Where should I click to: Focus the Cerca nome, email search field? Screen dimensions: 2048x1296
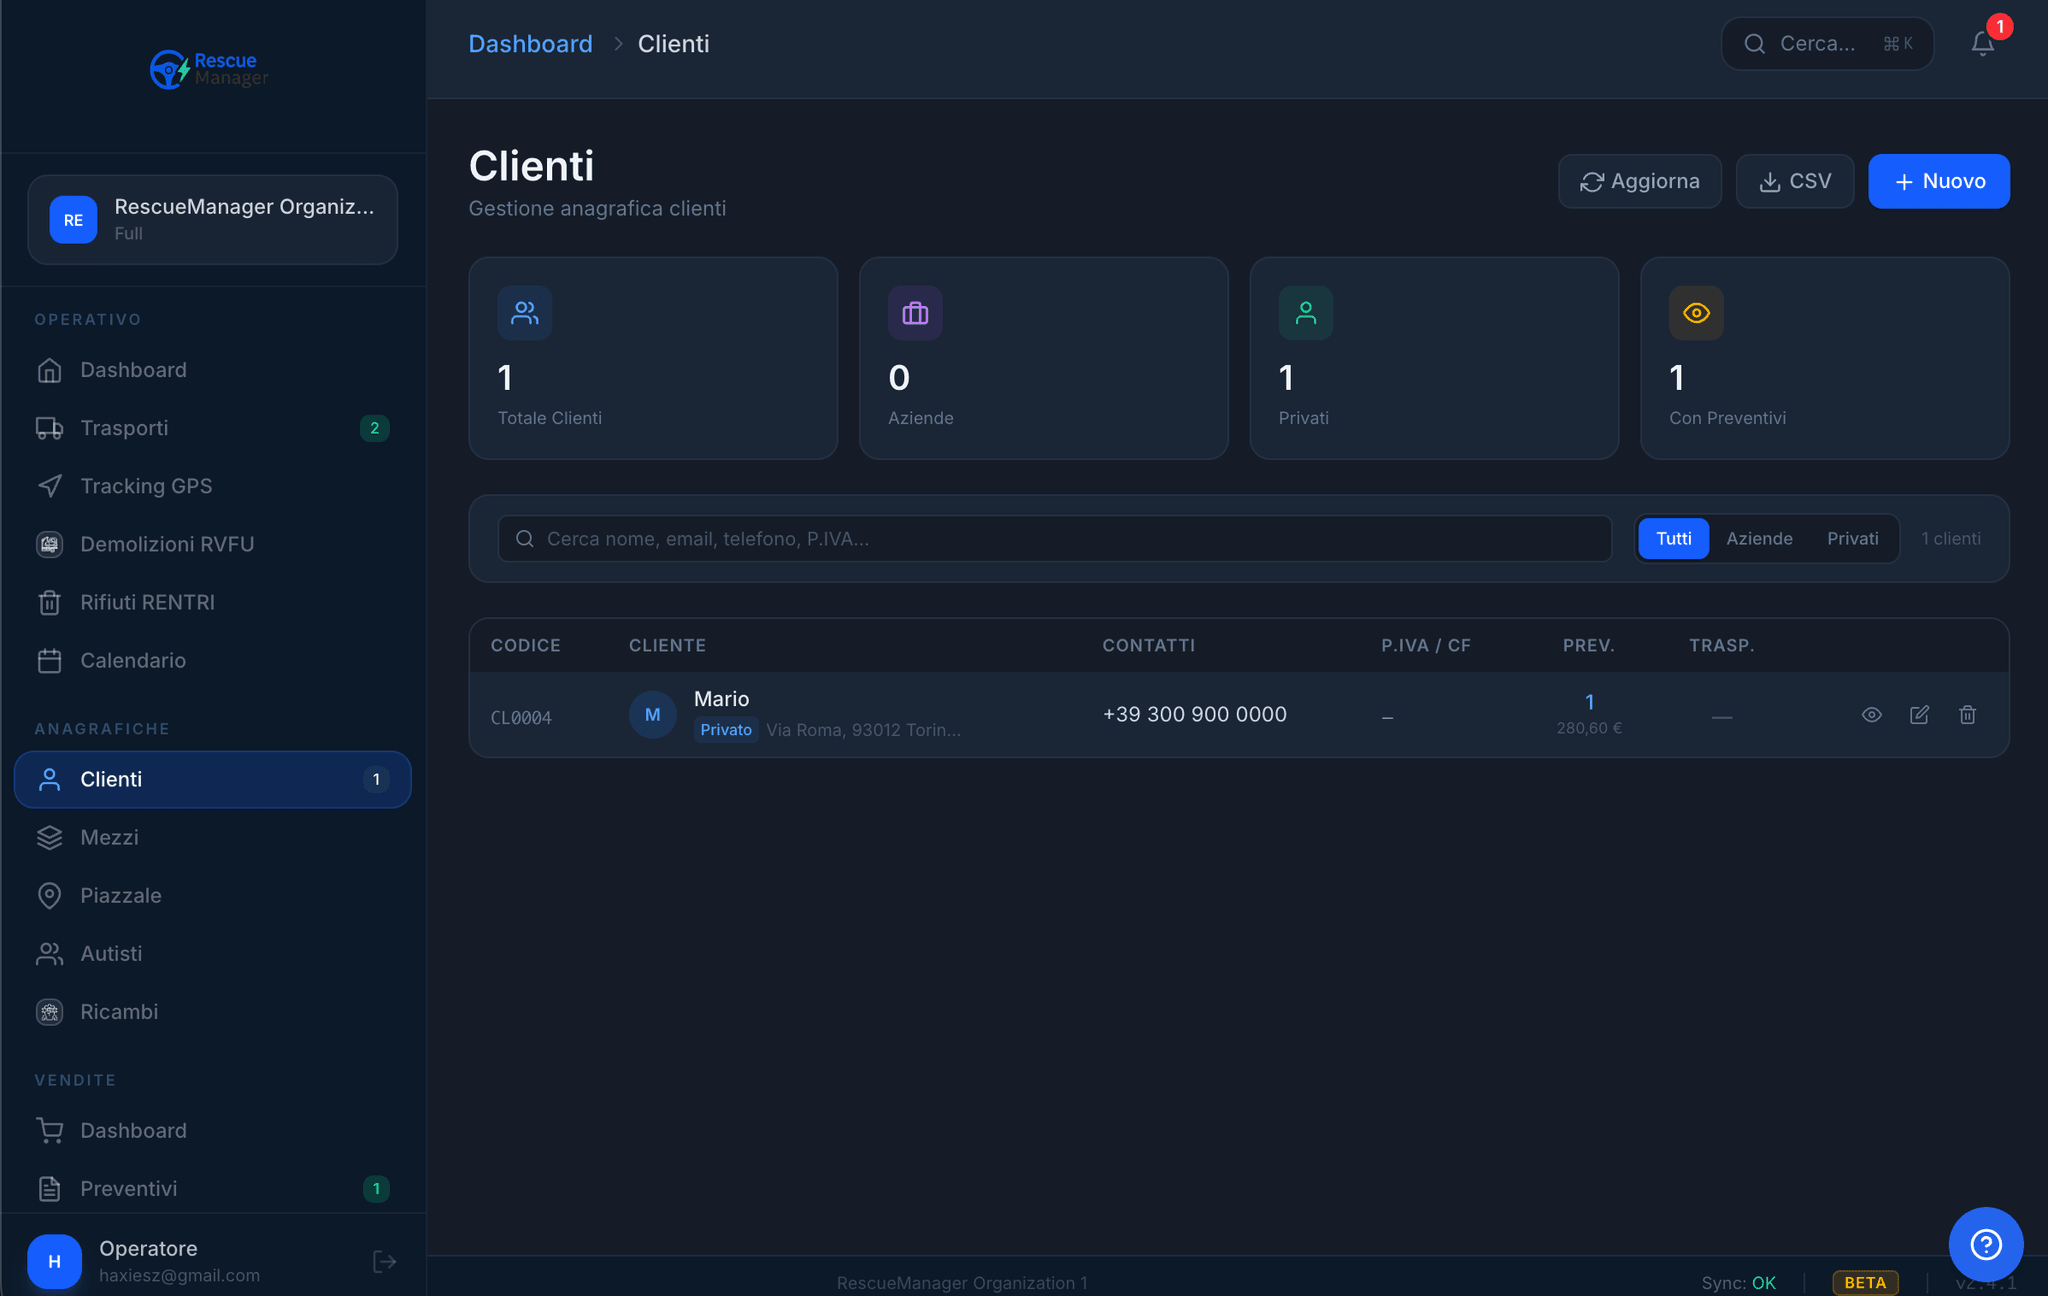(x=1054, y=539)
